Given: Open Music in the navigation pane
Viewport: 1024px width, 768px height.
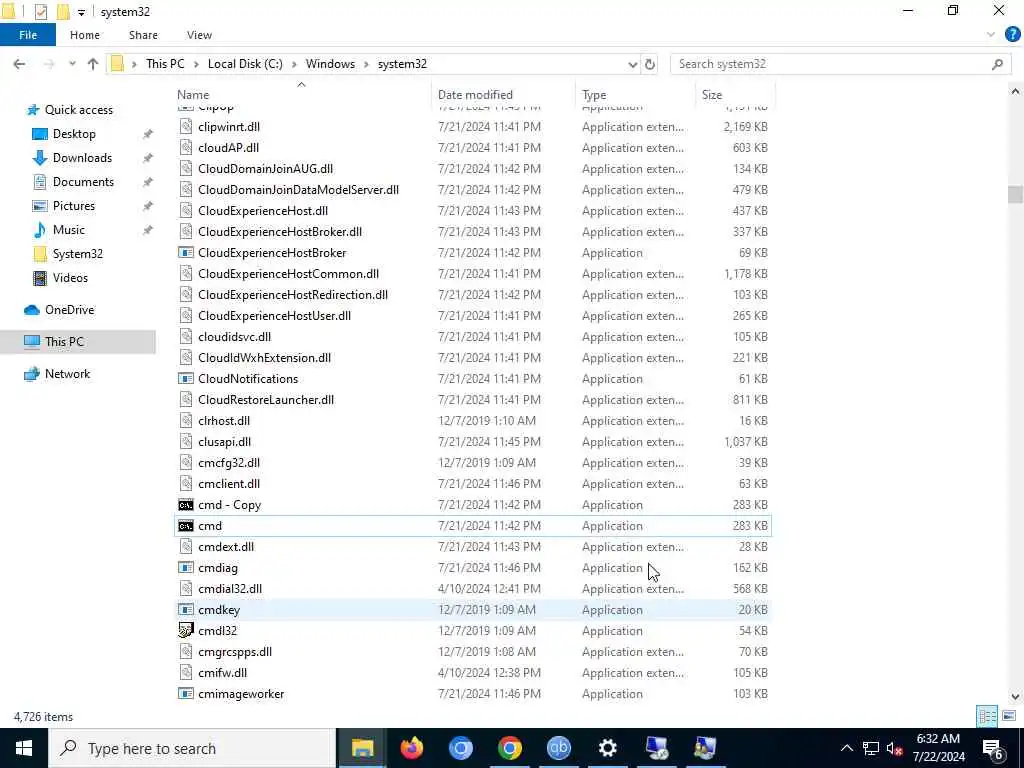Looking at the screenshot, I should [69, 230].
